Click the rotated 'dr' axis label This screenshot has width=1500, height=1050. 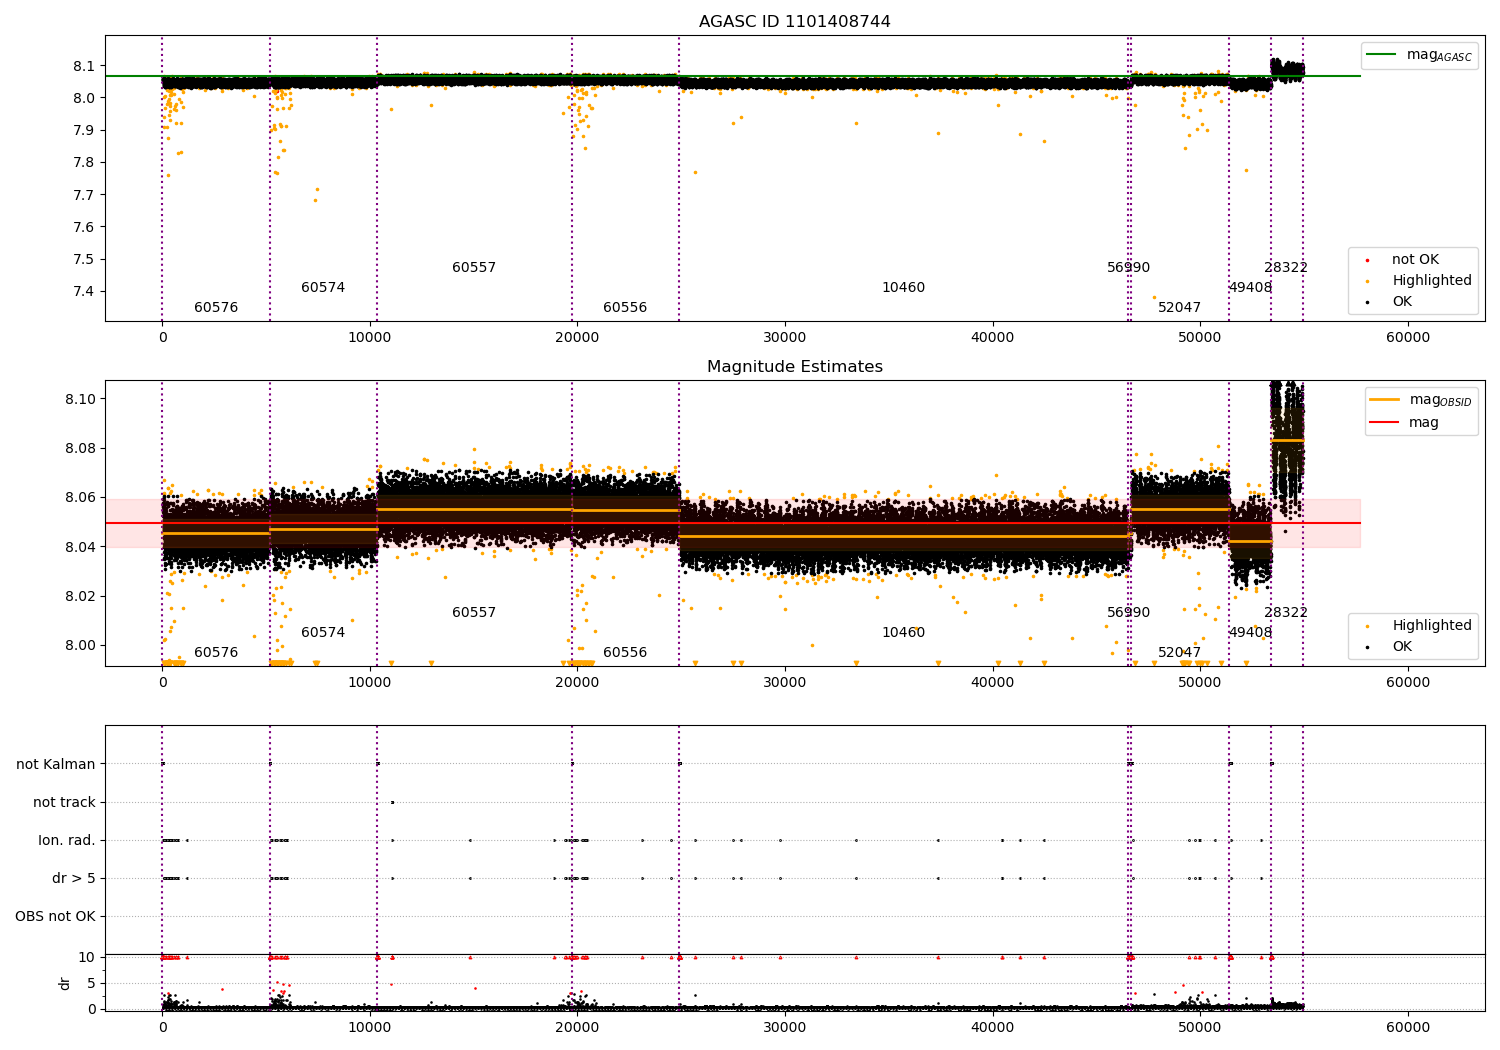pos(65,983)
